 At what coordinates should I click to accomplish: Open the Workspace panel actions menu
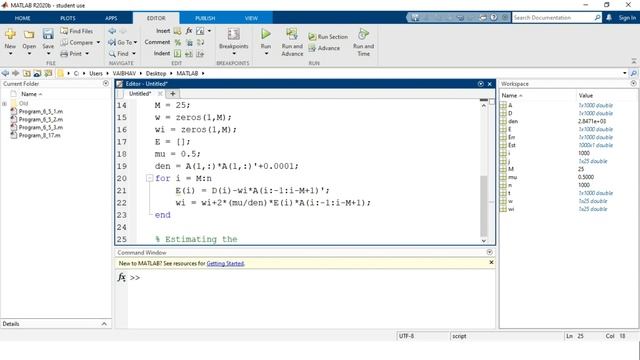pos(633,83)
